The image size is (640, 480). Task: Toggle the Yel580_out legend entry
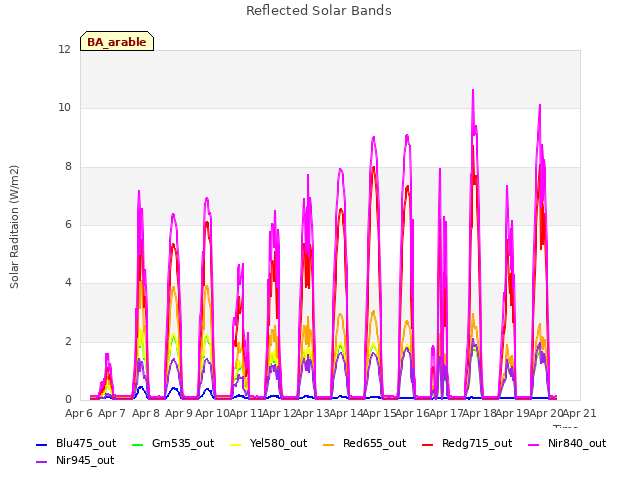tap(269, 443)
